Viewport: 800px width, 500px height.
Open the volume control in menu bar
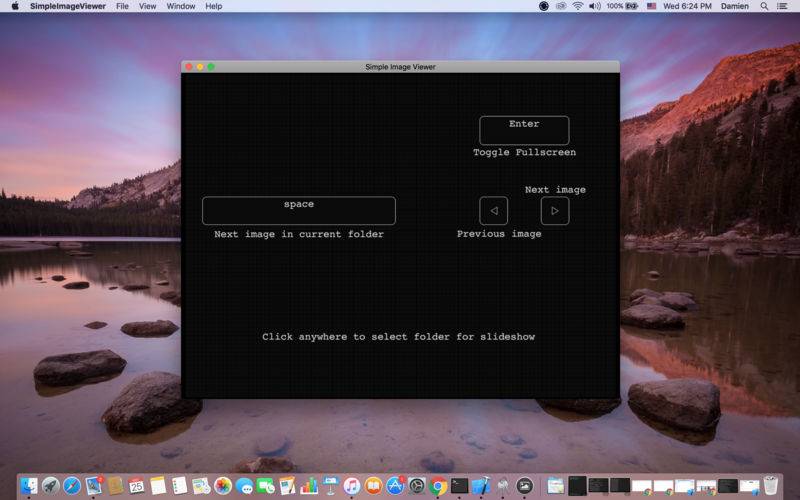(x=594, y=6)
